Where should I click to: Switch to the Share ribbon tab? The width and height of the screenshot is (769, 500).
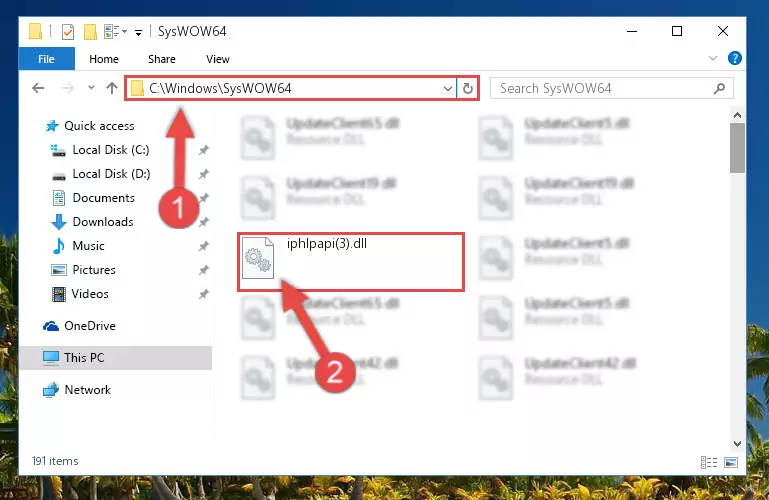click(x=162, y=59)
